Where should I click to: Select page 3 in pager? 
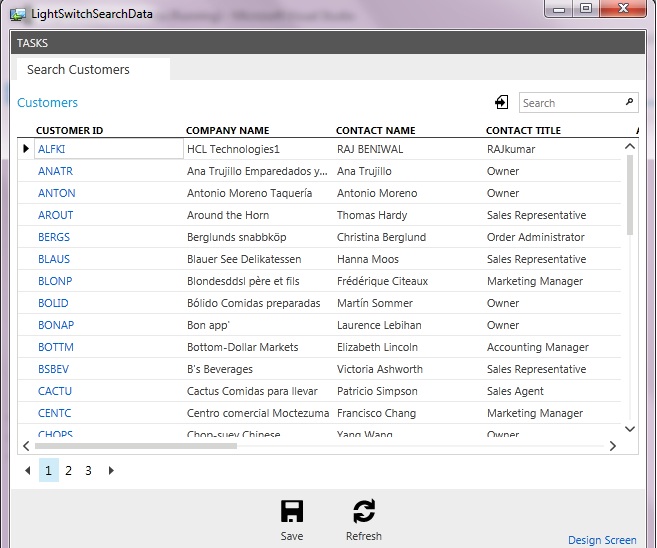[x=88, y=470]
